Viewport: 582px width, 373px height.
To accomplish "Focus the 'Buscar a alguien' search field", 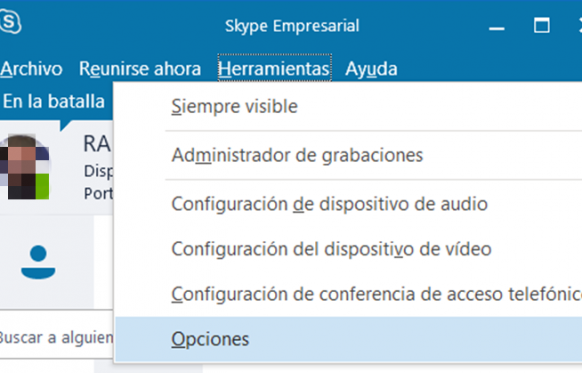I will [x=56, y=337].
